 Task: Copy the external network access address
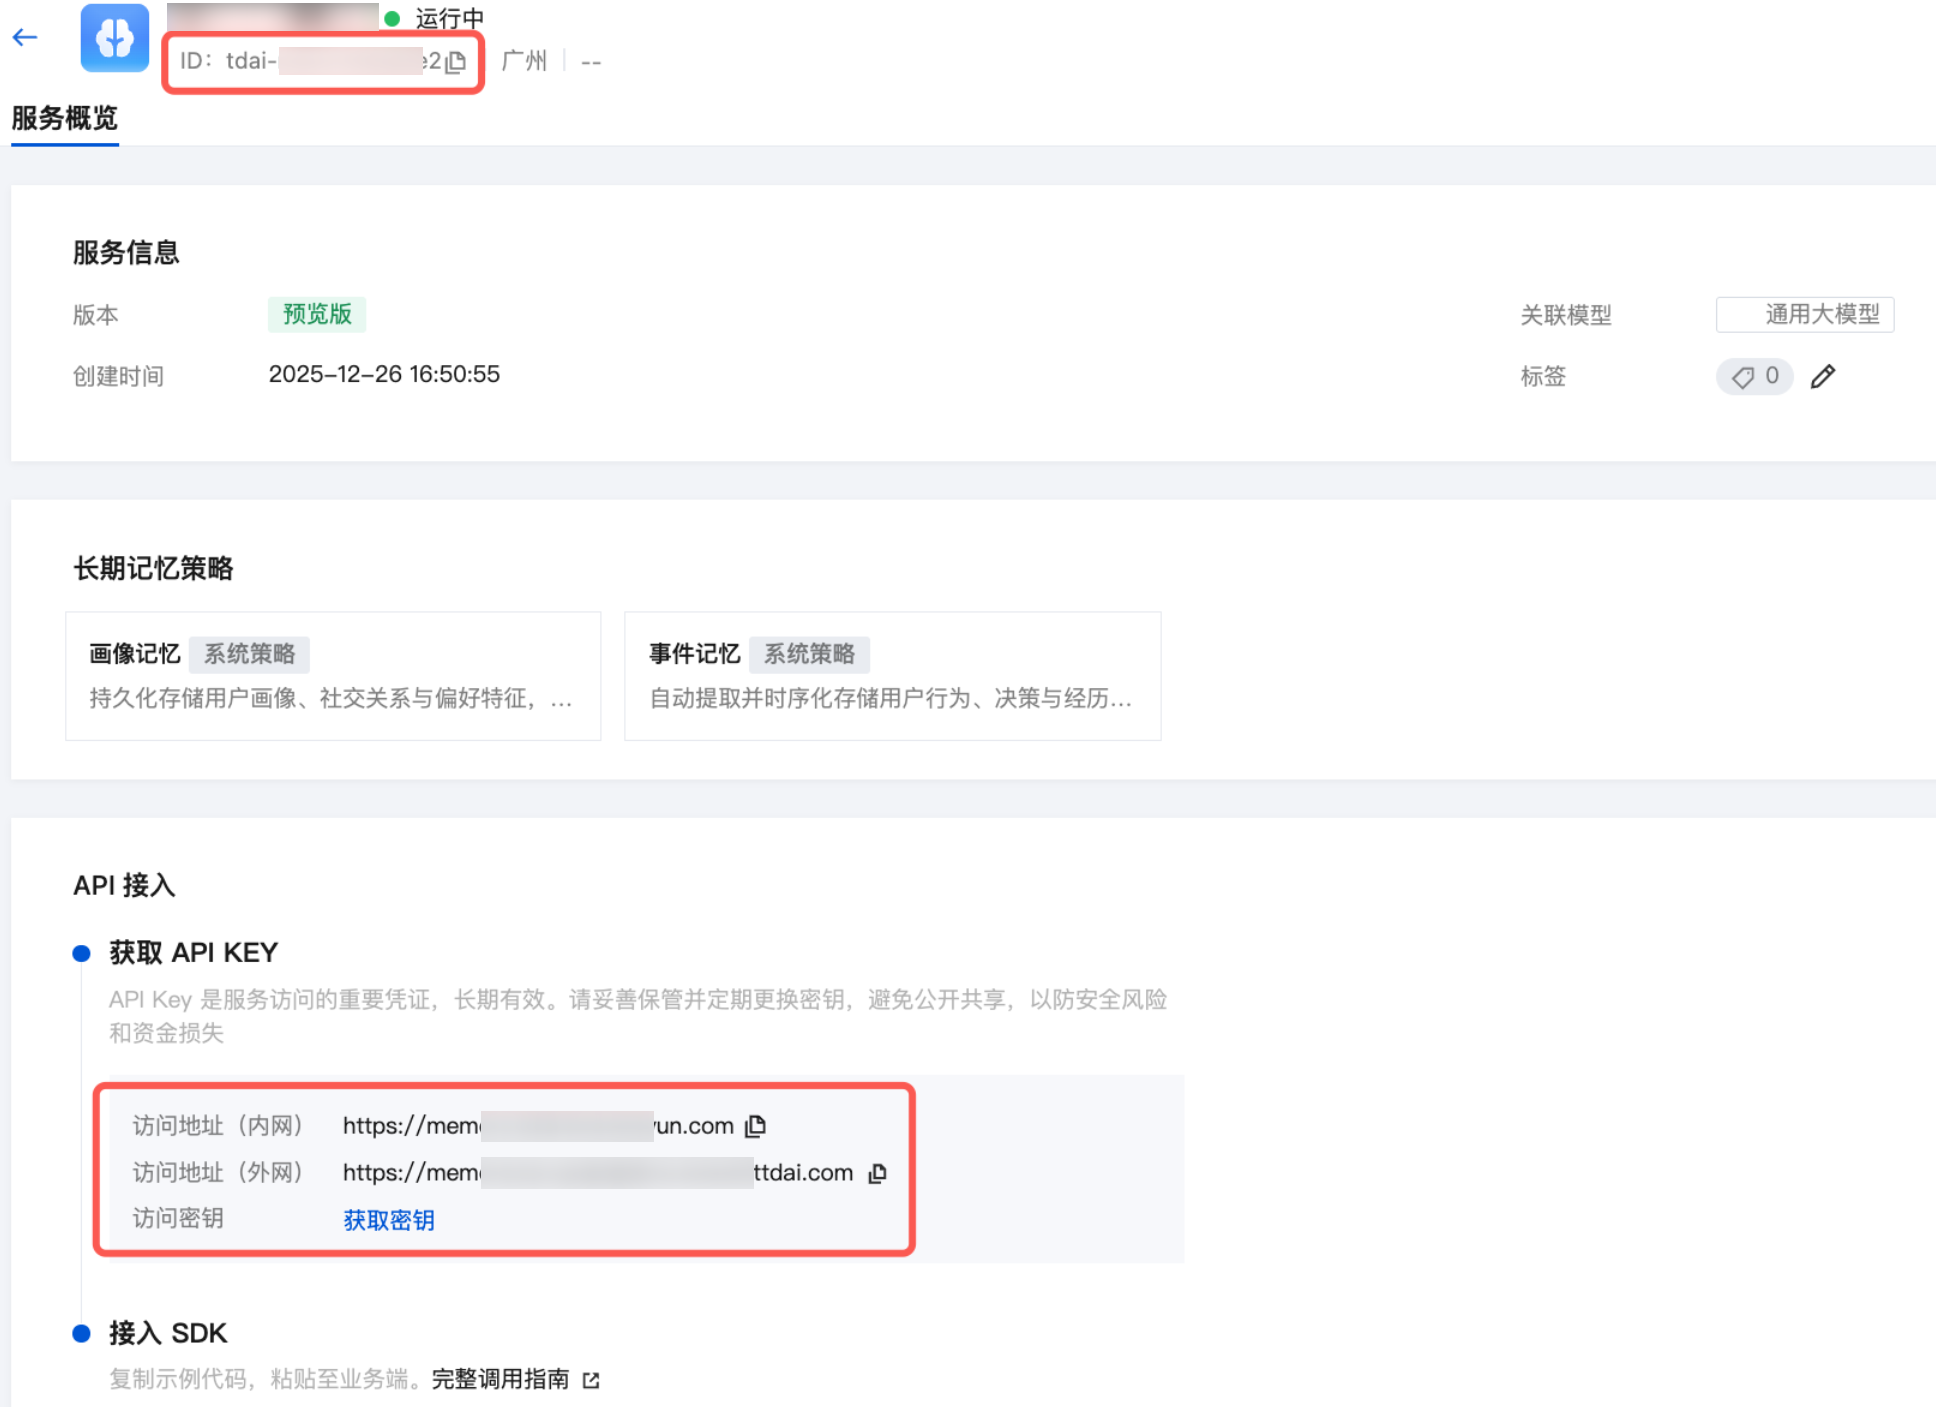click(x=877, y=1173)
